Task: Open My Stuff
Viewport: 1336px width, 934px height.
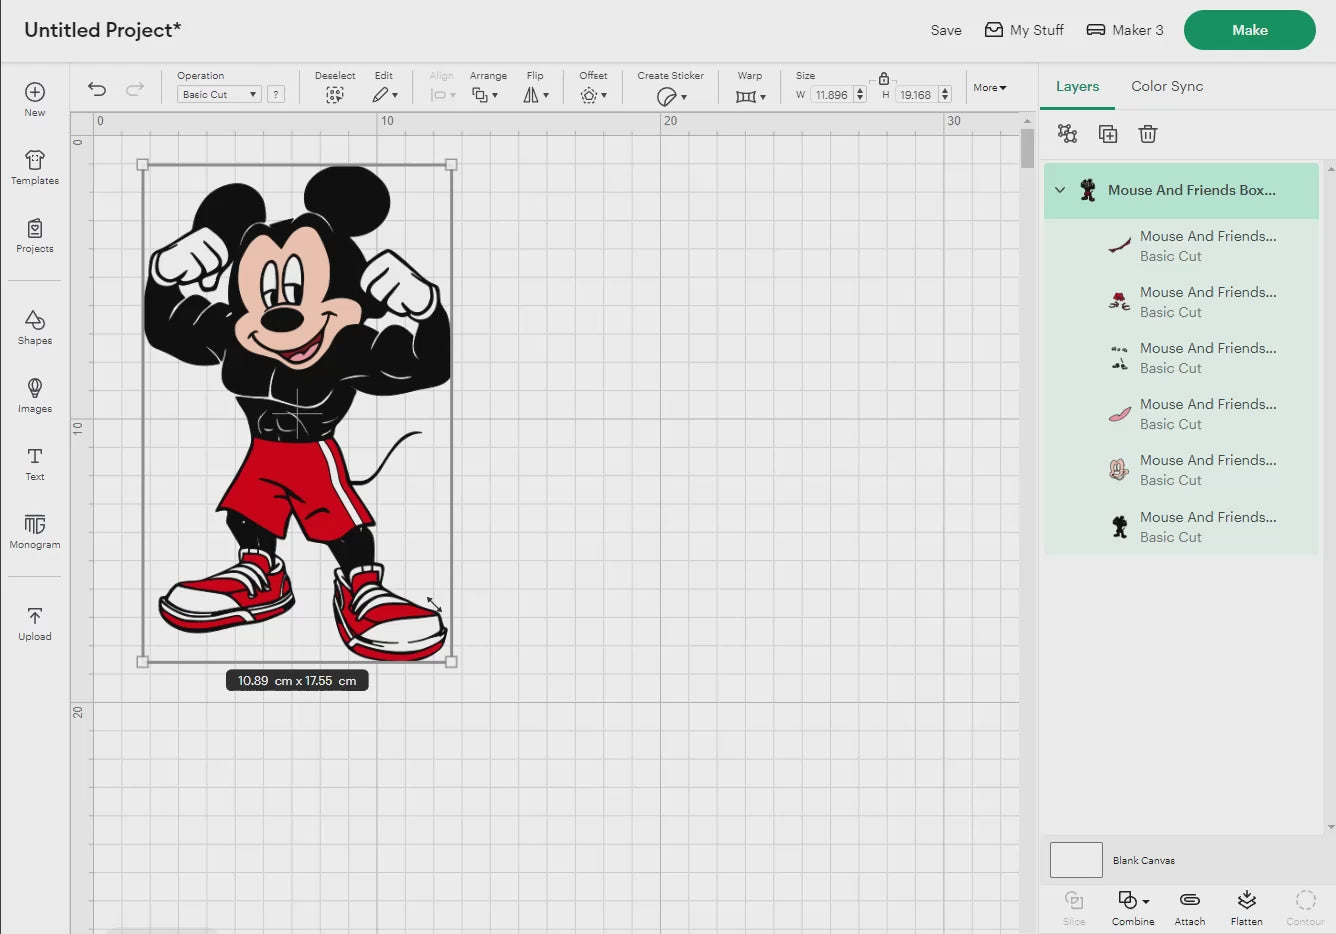Action: 1024,30
